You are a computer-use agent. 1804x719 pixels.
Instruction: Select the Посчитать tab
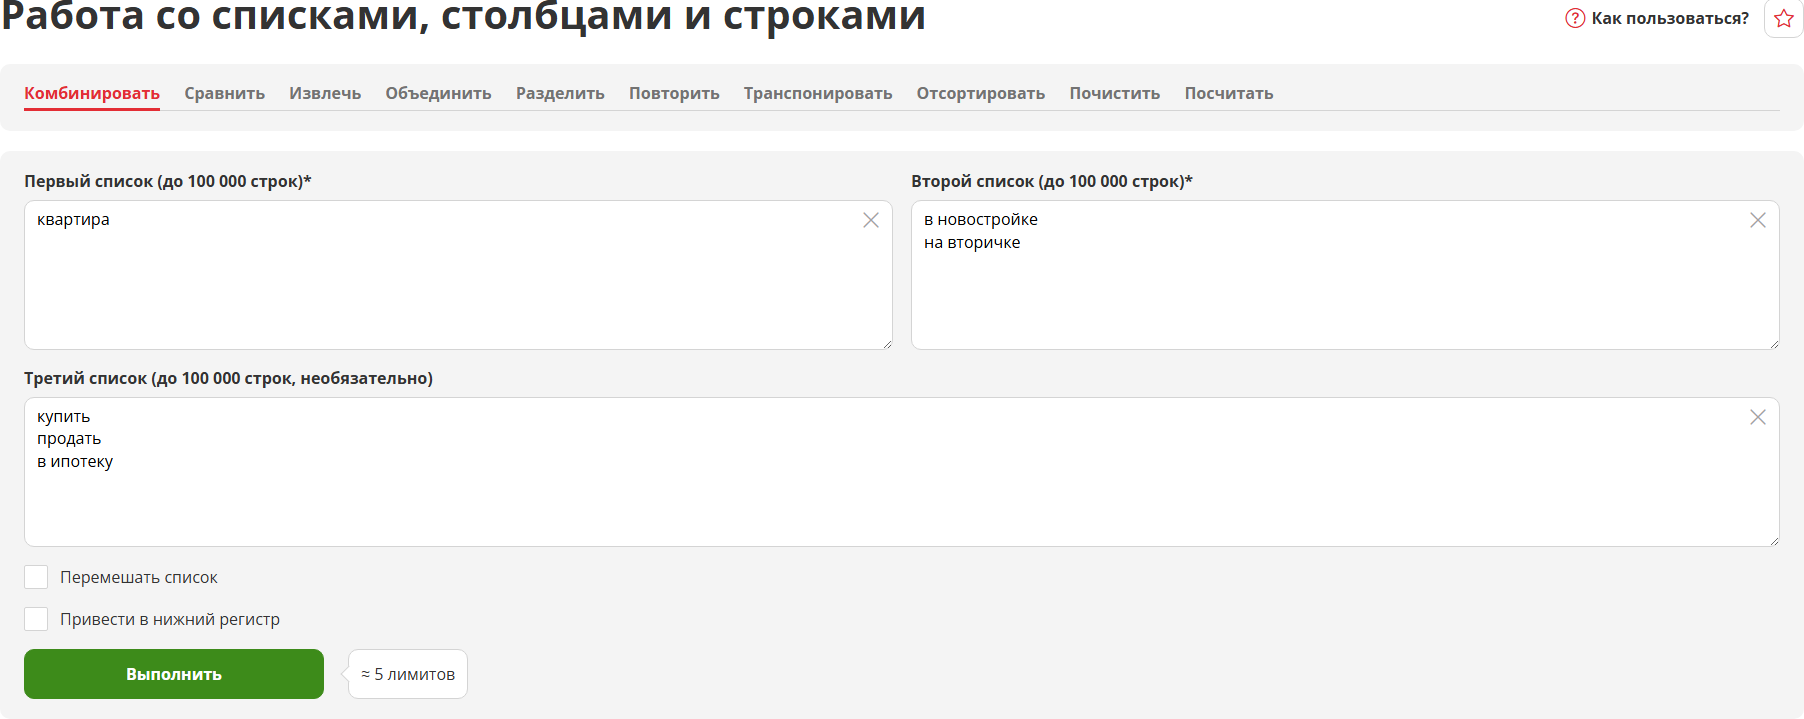coord(1228,93)
